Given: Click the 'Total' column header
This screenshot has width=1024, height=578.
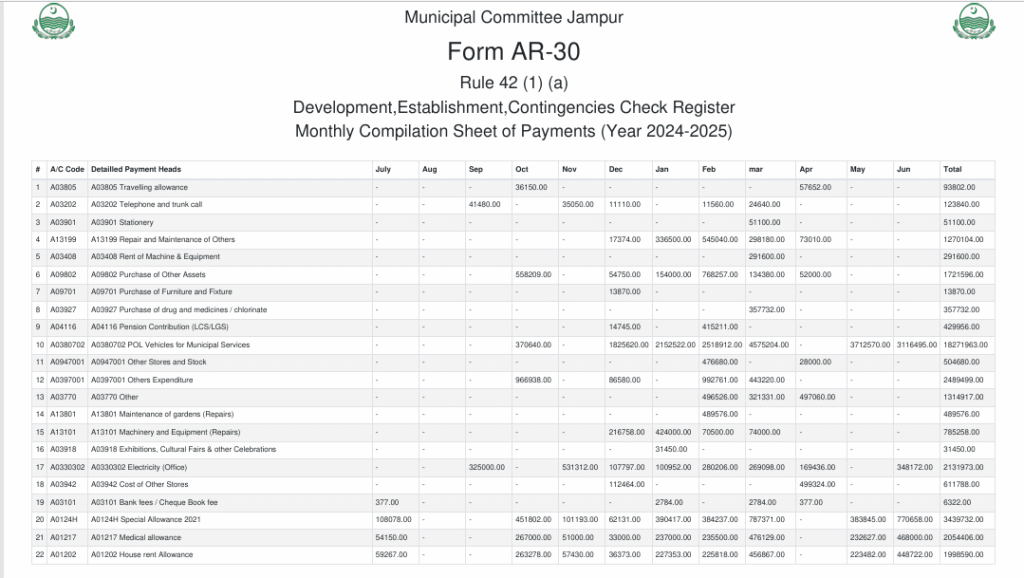Looking at the screenshot, I should point(952,169).
